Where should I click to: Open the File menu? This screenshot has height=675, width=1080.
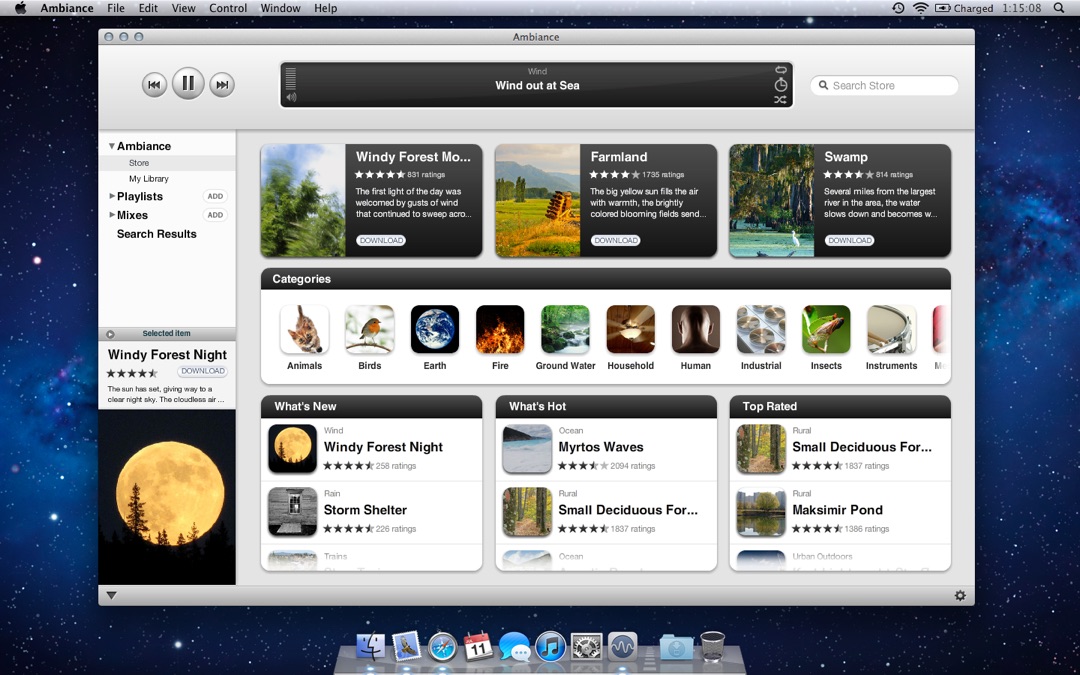(116, 8)
